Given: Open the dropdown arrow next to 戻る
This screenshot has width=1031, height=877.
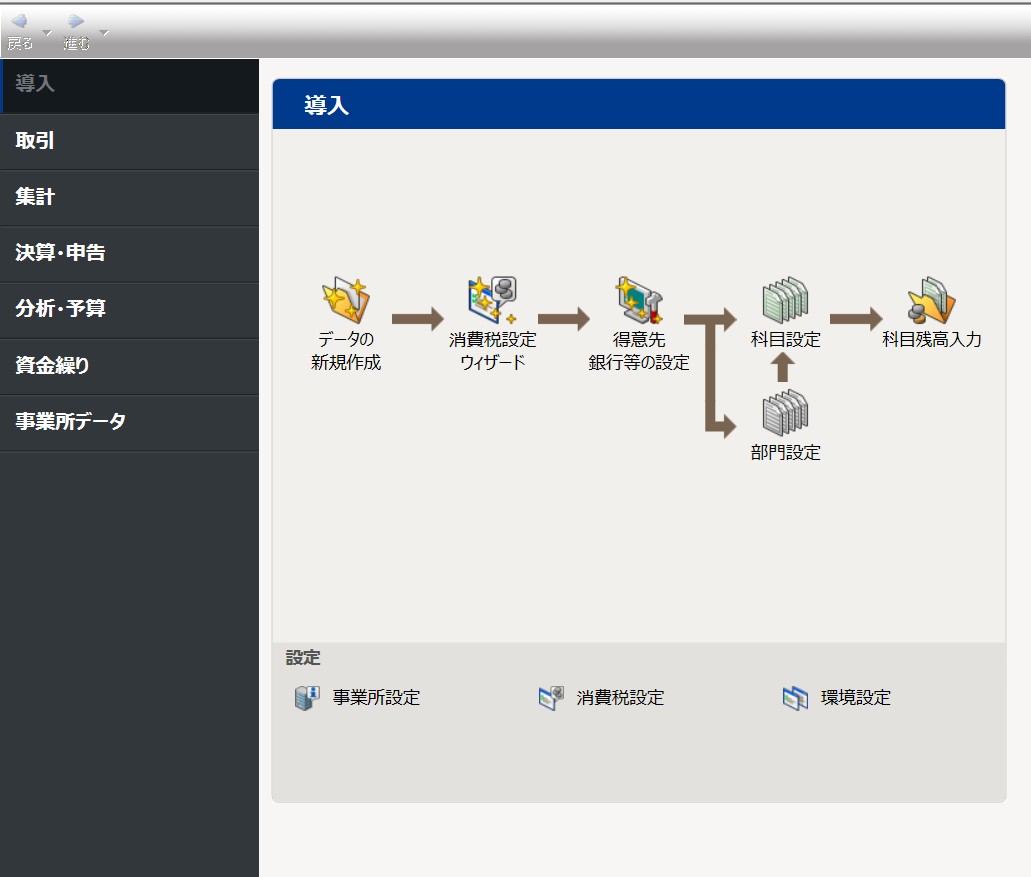Looking at the screenshot, I should pyautogui.click(x=47, y=32).
